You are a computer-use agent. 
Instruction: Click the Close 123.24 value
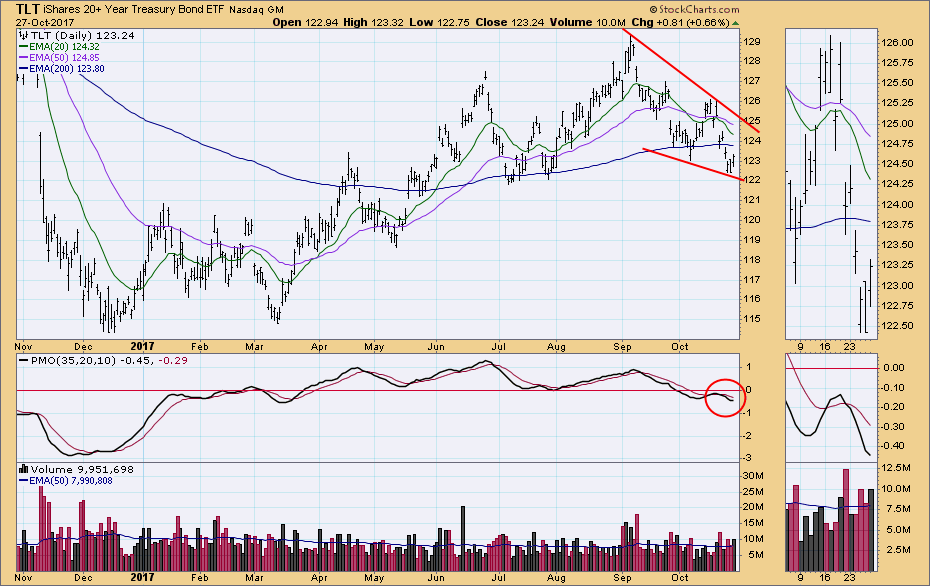509,23
